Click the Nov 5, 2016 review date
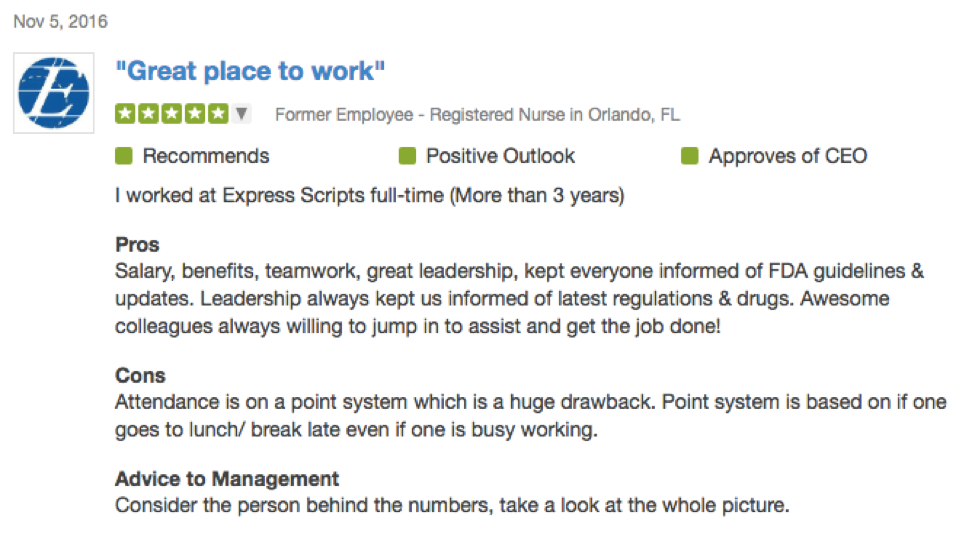The width and height of the screenshot is (975, 550). pyautogui.click(x=60, y=22)
